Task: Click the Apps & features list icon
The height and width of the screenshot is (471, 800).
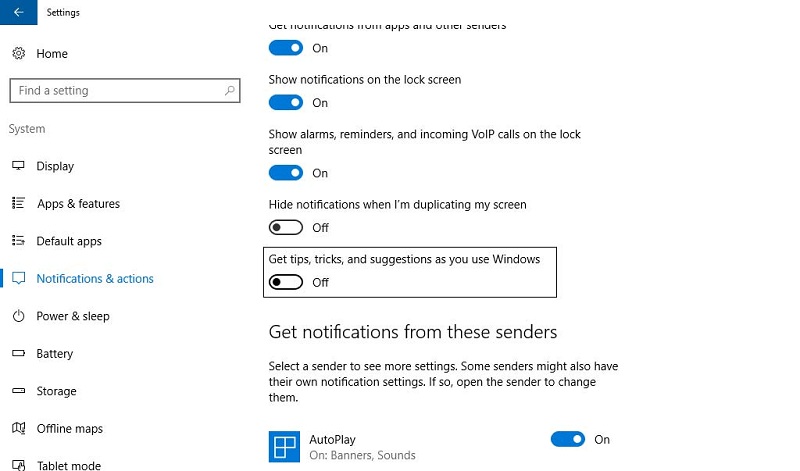Action: point(18,204)
